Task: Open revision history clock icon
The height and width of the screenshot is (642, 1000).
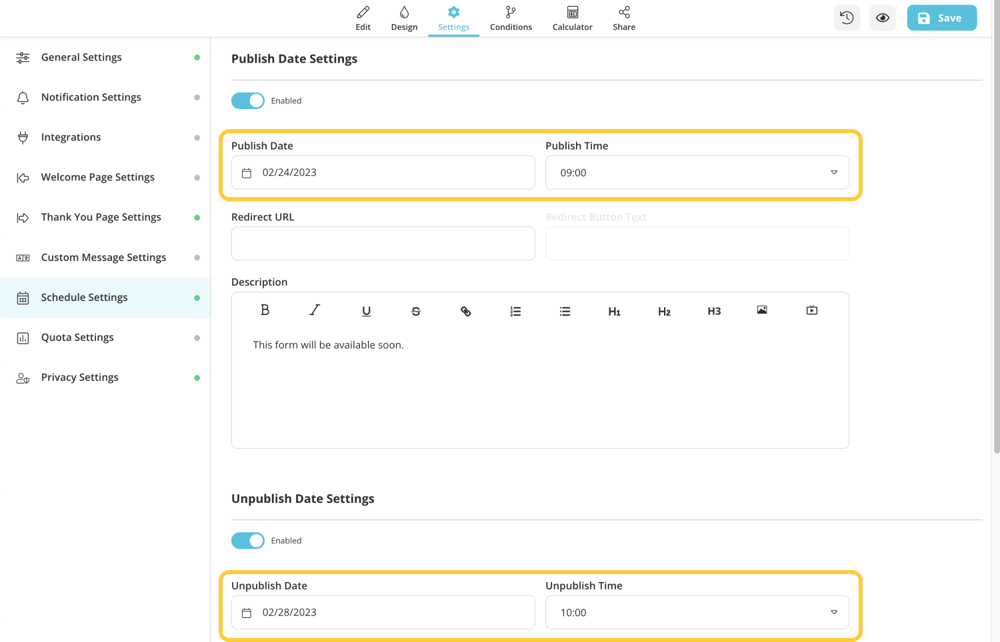Action: [x=847, y=18]
